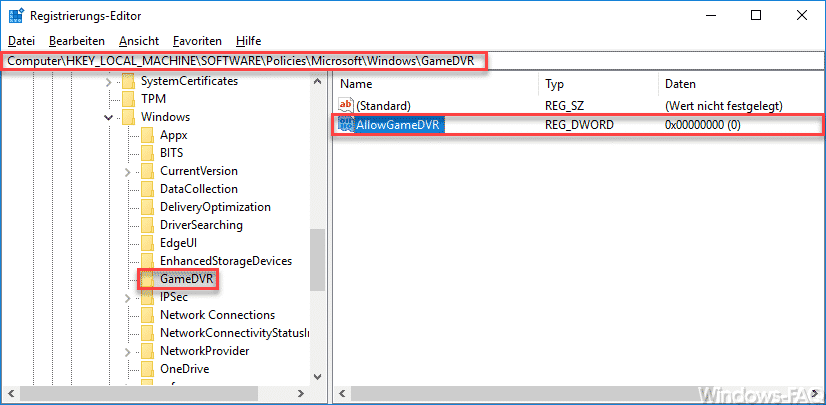Click values pane horizontal scroll left arrow
Screen dimensions: 826x405
click(x=343, y=393)
